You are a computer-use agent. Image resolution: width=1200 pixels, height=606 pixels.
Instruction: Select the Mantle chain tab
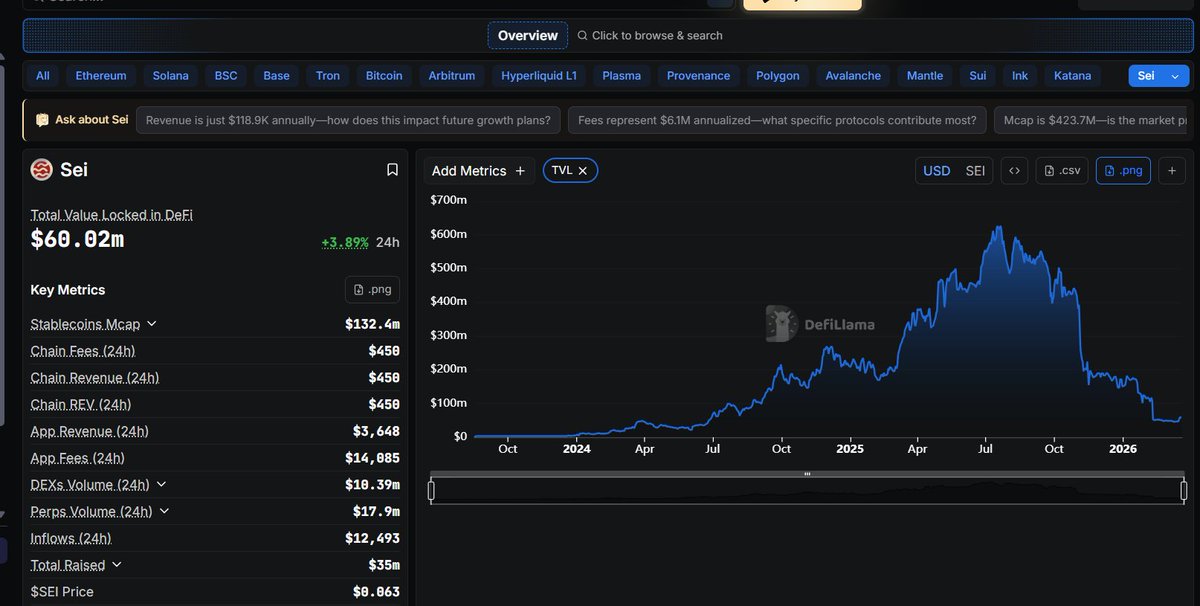tap(925, 76)
